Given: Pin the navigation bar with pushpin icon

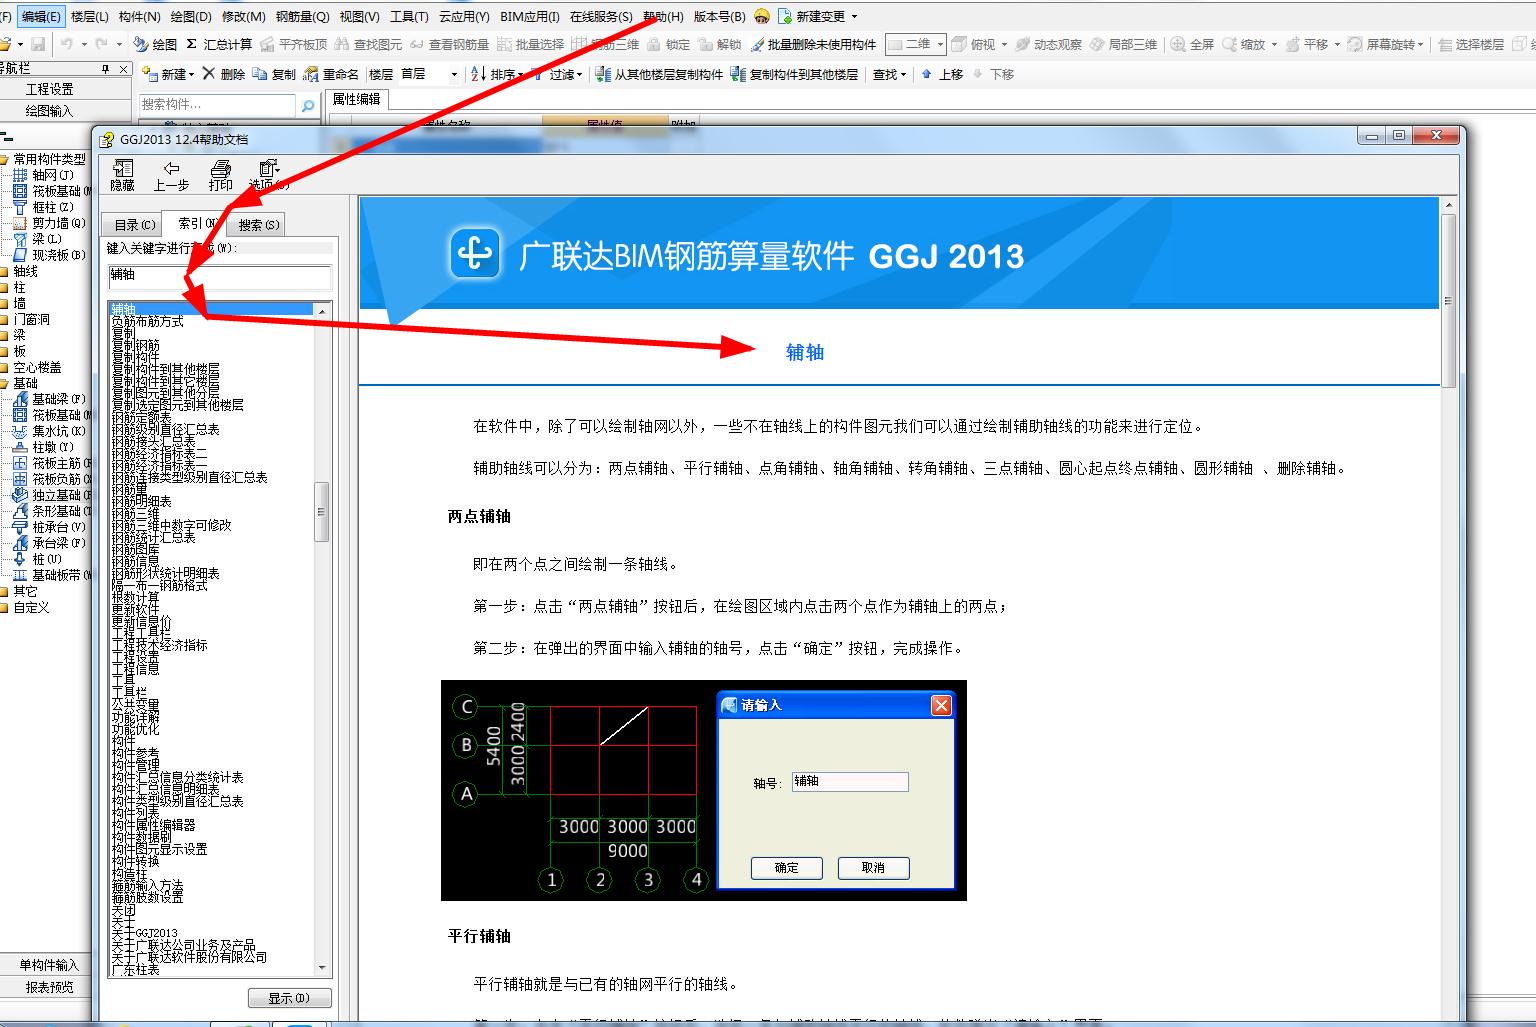Looking at the screenshot, I should (x=106, y=68).
